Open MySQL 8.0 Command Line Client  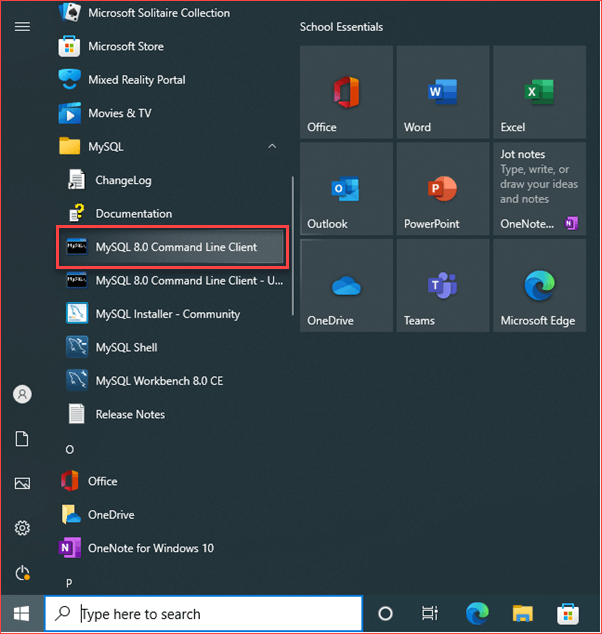click(175, 247)
